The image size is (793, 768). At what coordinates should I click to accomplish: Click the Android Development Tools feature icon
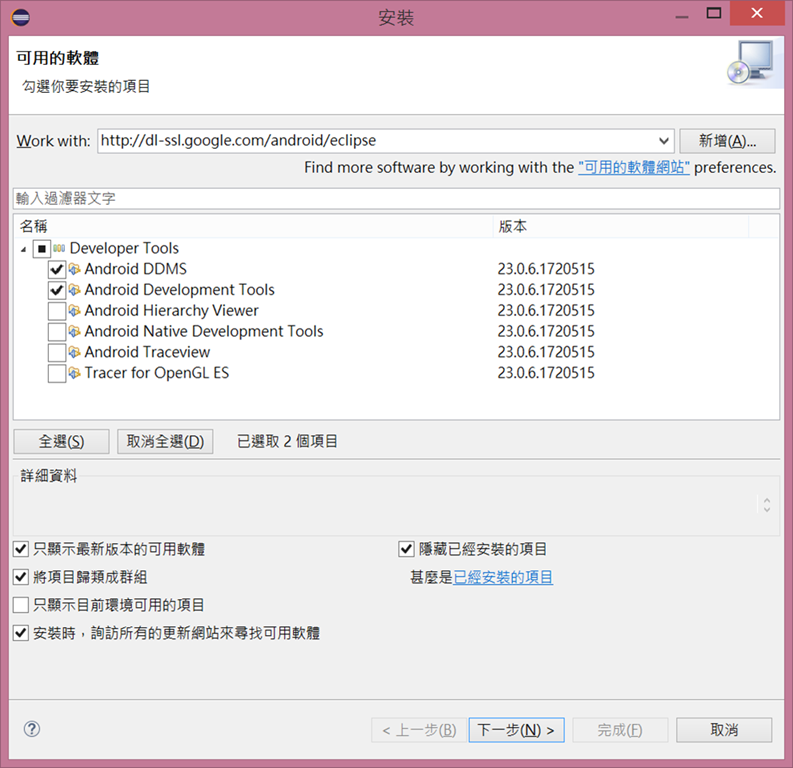[x=74, y=290]
